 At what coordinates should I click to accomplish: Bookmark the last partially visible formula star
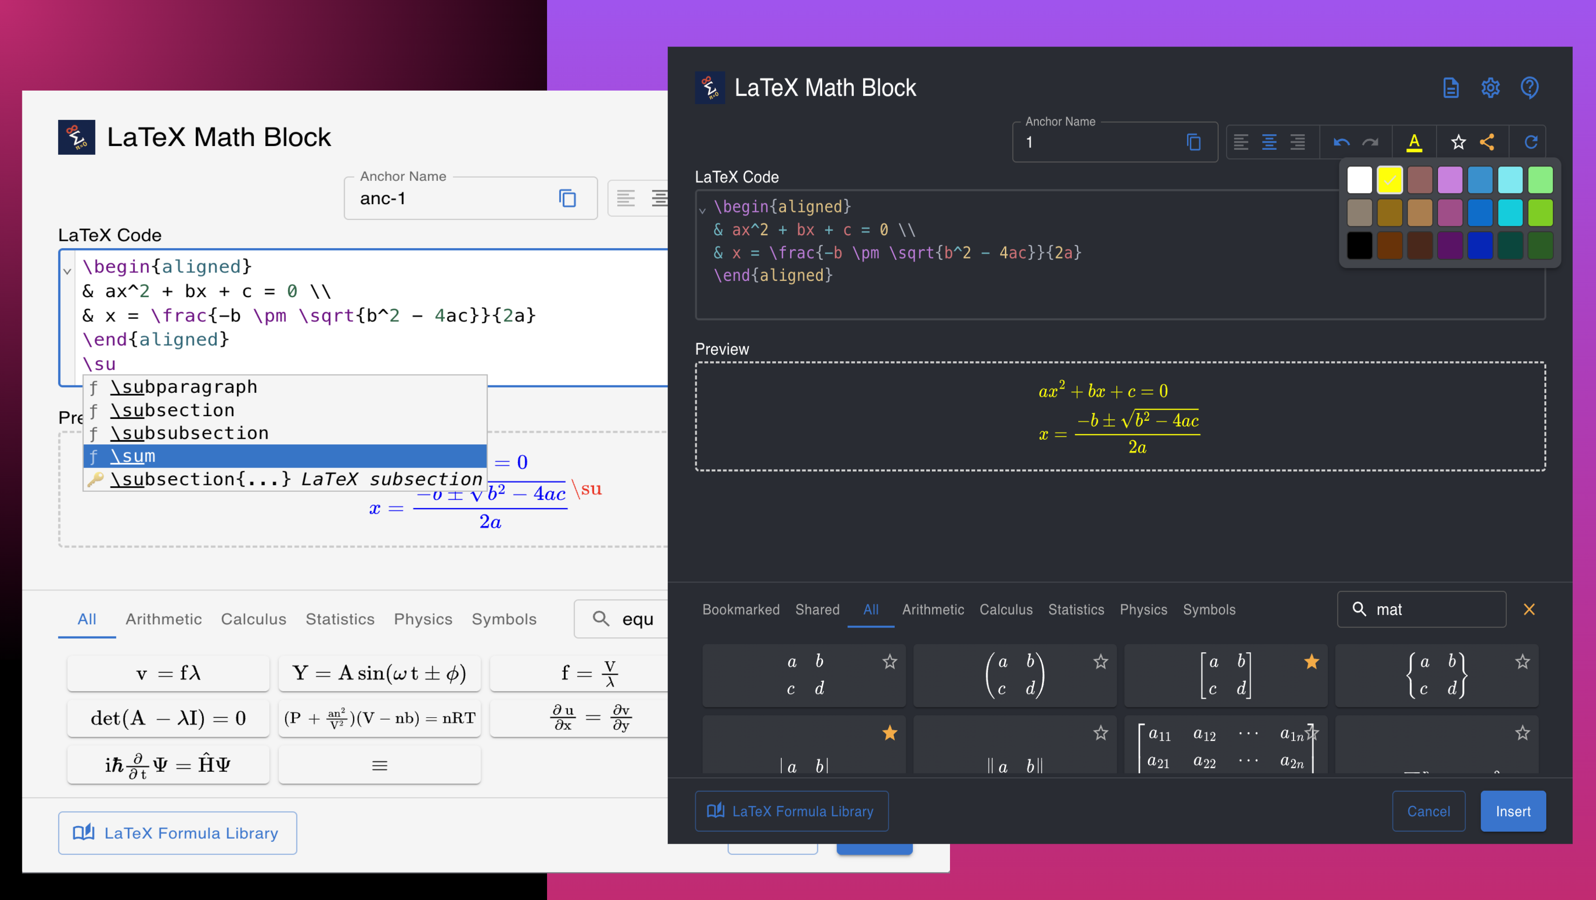tap(1523, 733)
